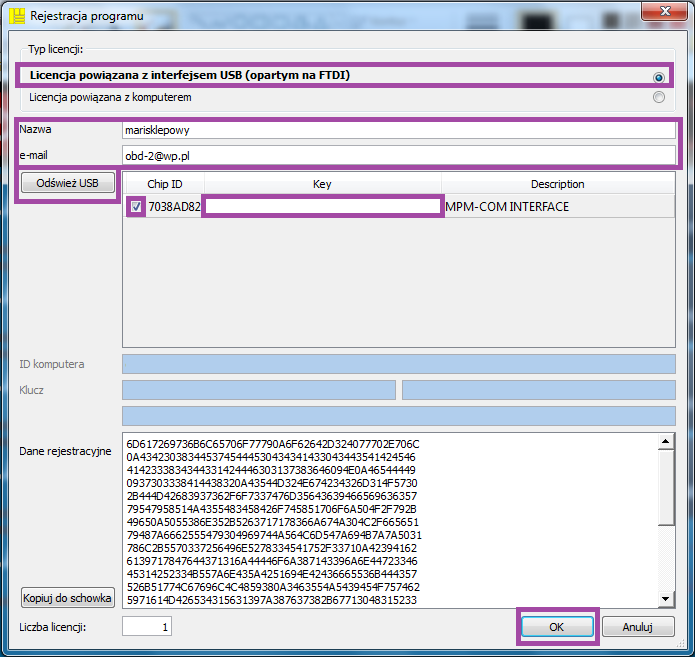Click first line of registration data starting 6D617269
This screenshot has width=696, height=657.
(x=273, y=444)
